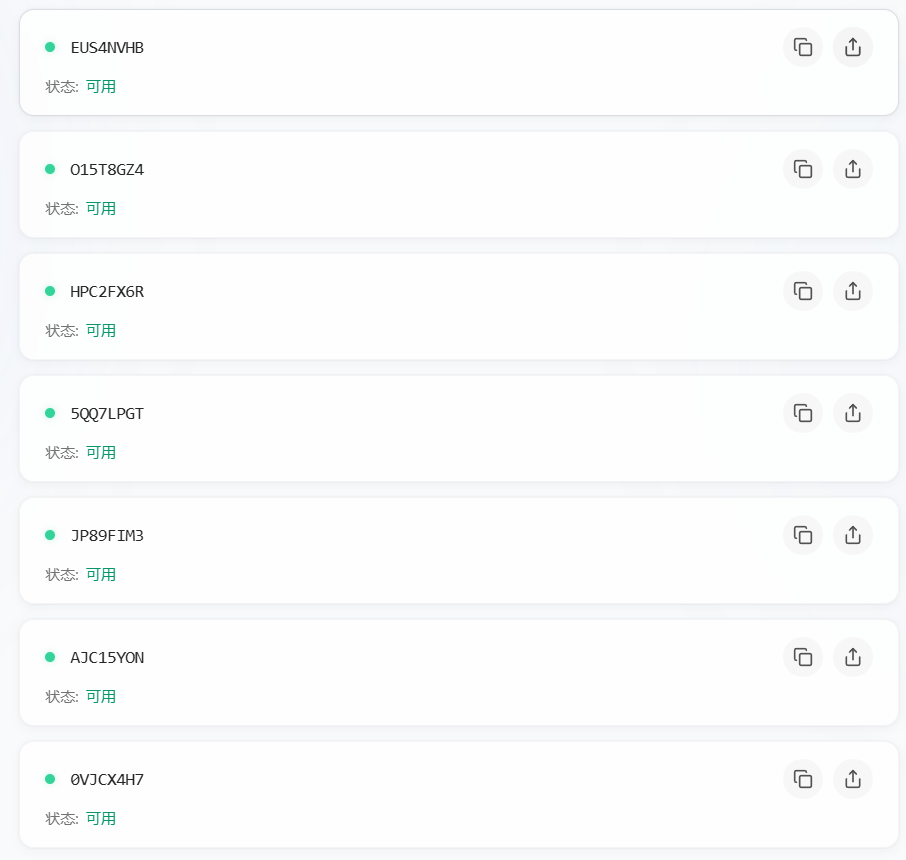Copy the code 0VJCX4H7

(x=802, y=779)
